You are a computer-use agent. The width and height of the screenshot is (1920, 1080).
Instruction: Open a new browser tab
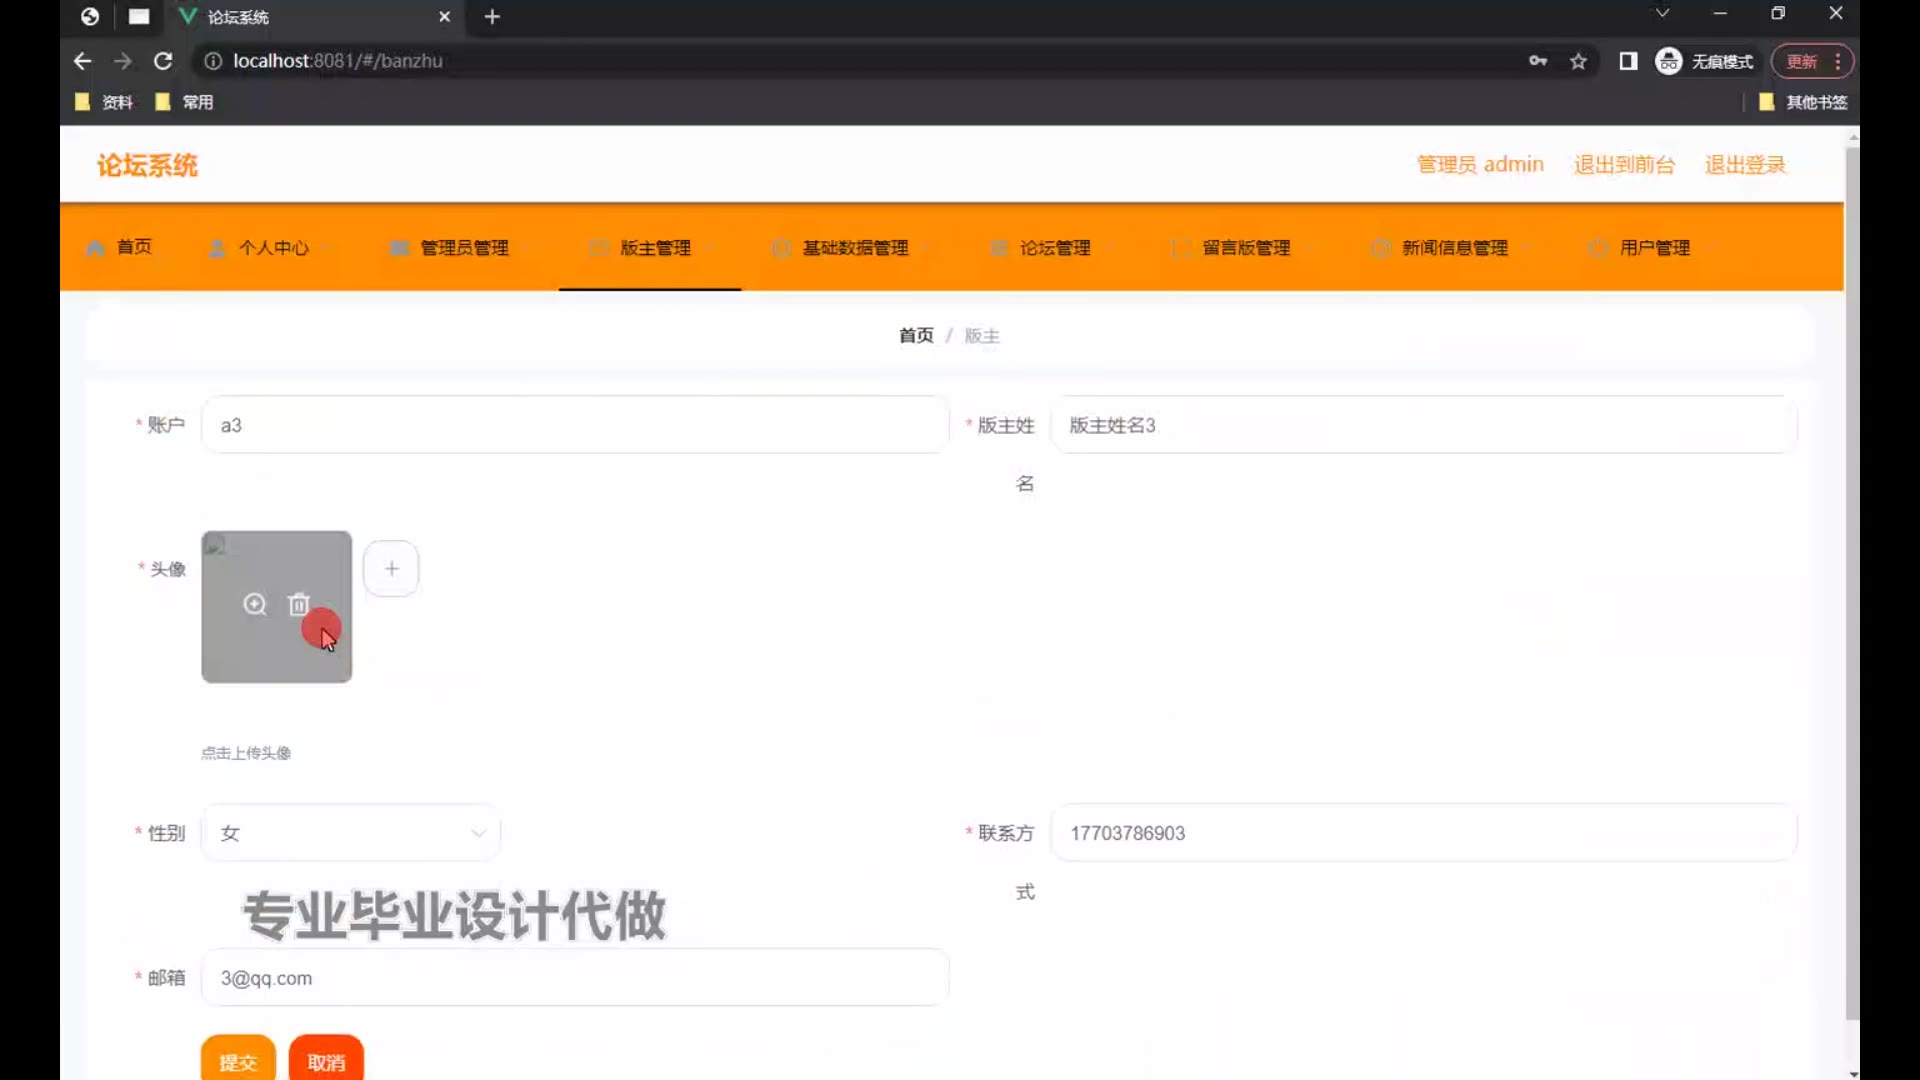(492, 17)
